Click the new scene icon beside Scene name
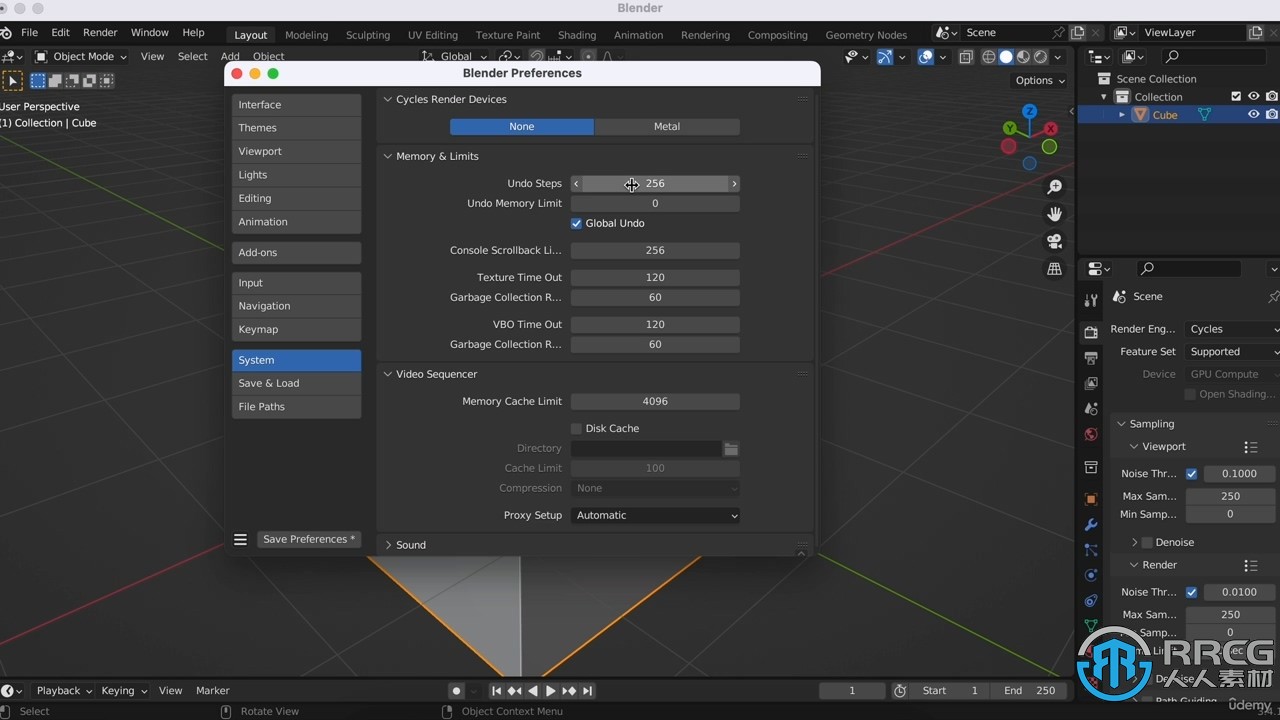The height and width of the screenshot is (720, 1280). 1077,33
